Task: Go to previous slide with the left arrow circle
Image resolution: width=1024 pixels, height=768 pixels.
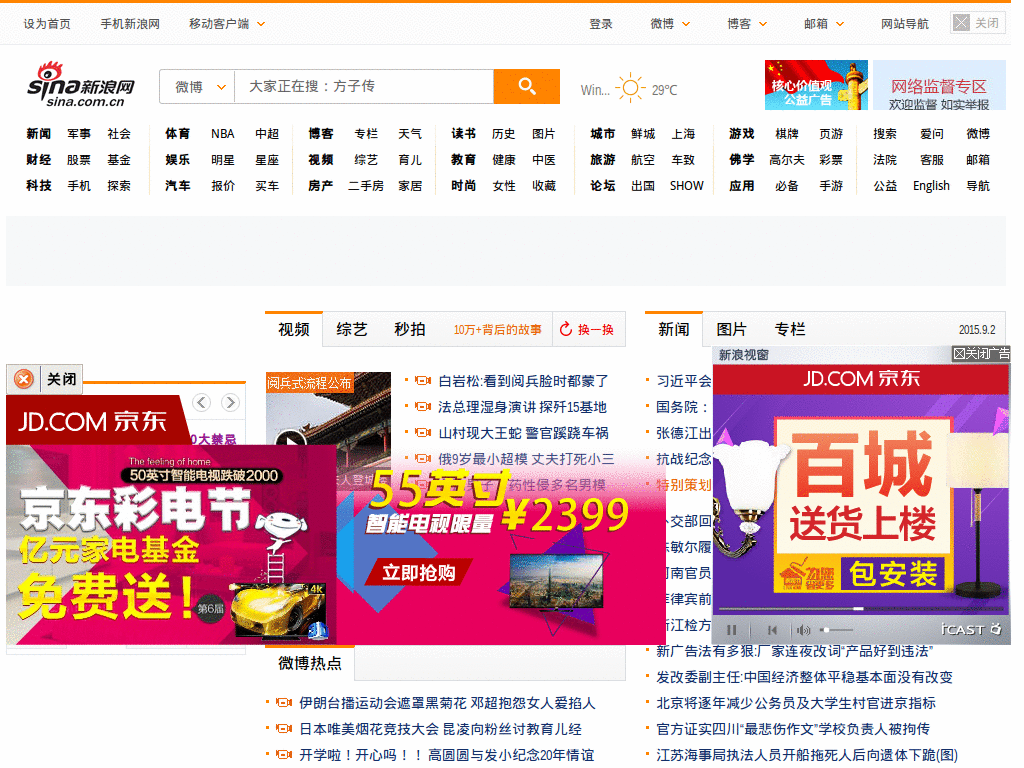Action: tap(202, 402)
